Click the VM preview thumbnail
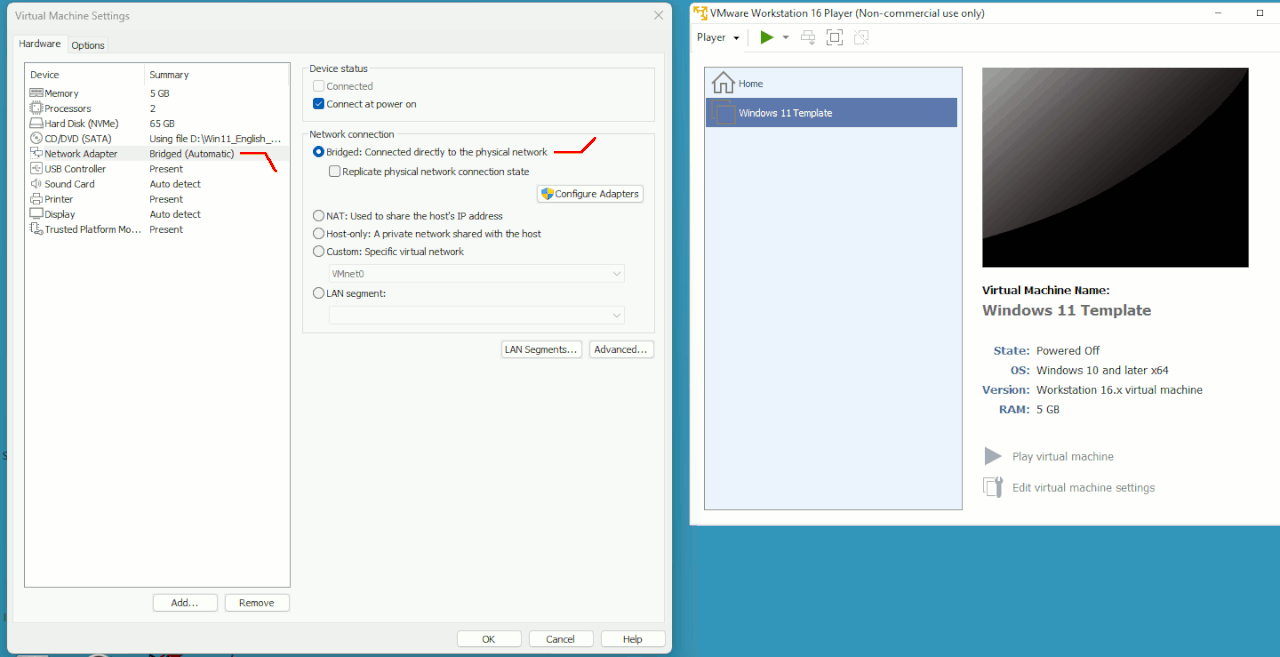1280x657 pixels. (1115, 167)
